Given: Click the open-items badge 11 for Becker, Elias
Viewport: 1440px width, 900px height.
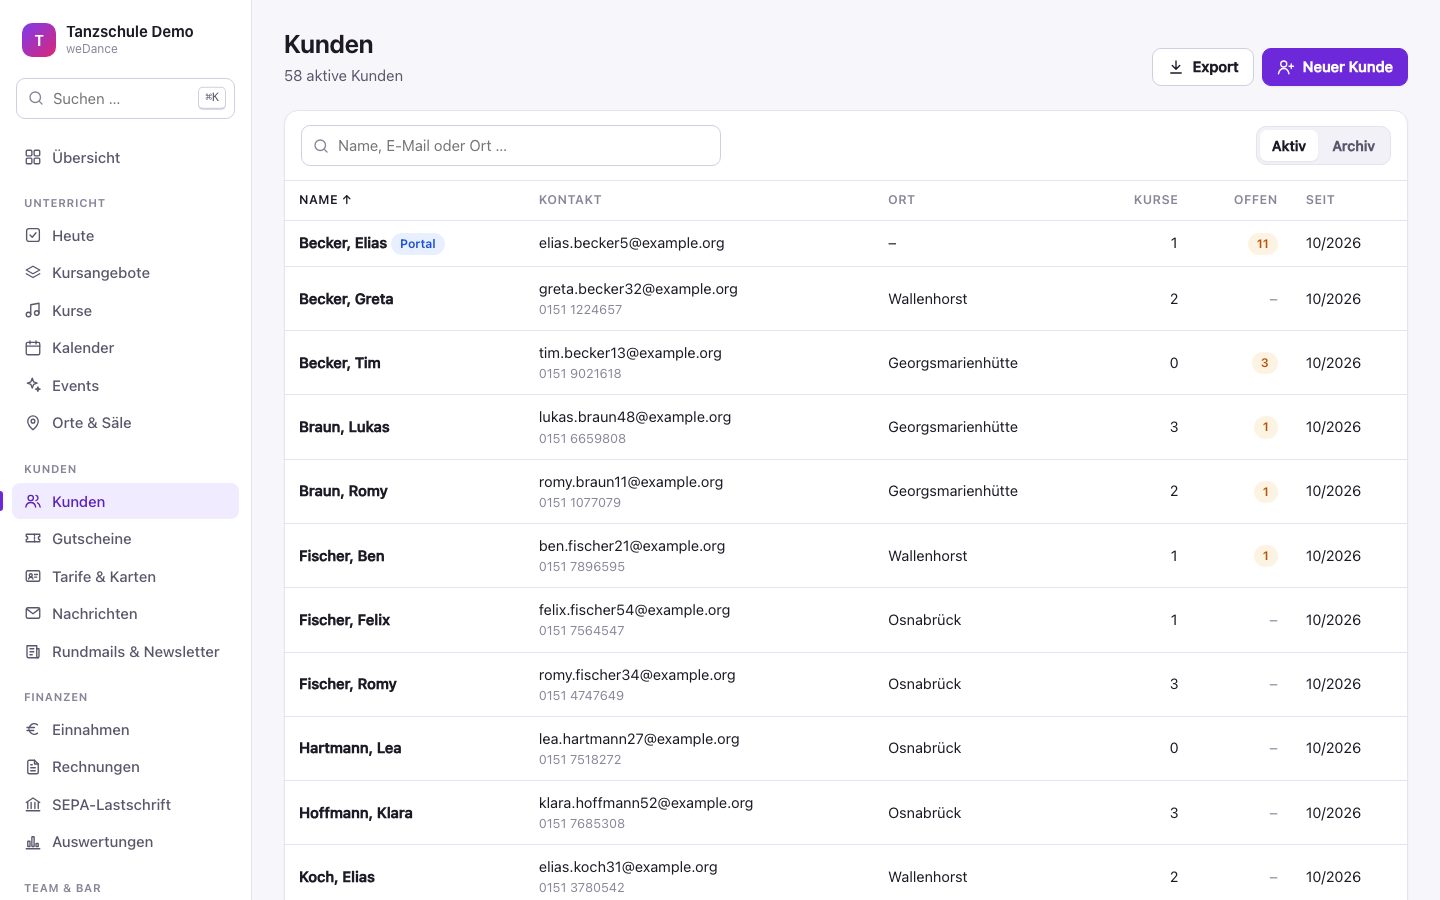Looking at the screenshot, I should tap(1263, 244).
